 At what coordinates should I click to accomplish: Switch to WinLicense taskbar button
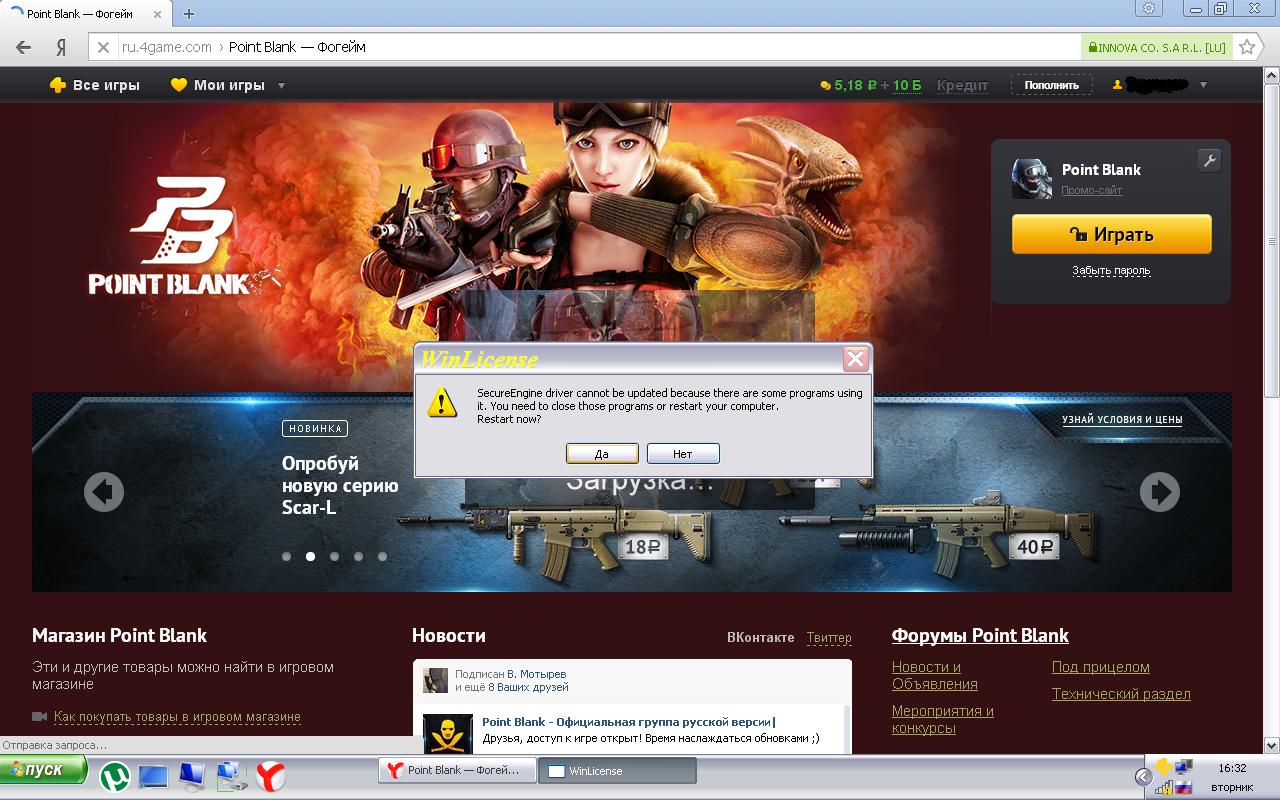coord(618,770)
